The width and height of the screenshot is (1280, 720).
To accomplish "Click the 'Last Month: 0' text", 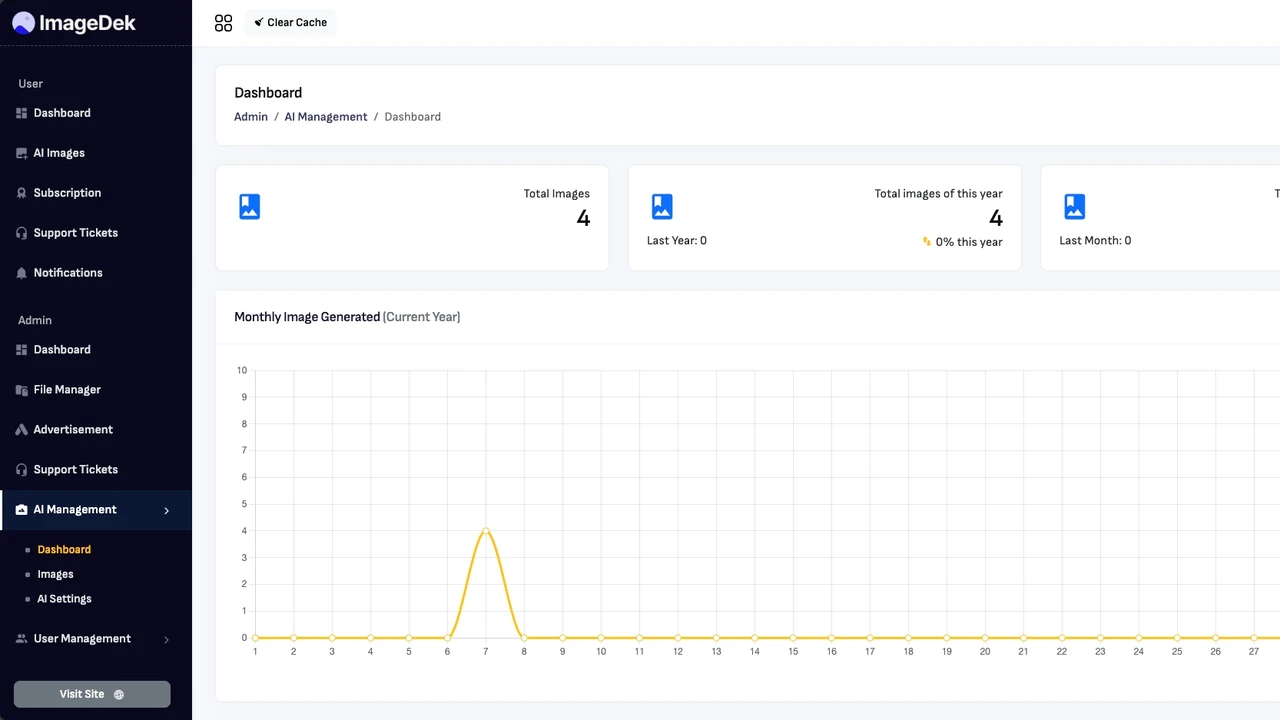I will coord(1096,241).
